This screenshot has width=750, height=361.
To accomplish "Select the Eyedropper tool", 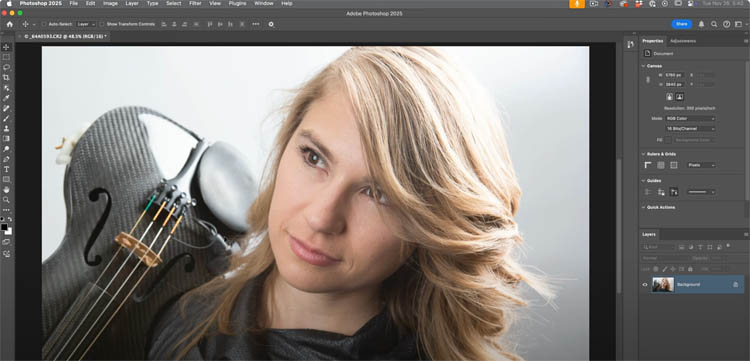I will click(6, 98).
